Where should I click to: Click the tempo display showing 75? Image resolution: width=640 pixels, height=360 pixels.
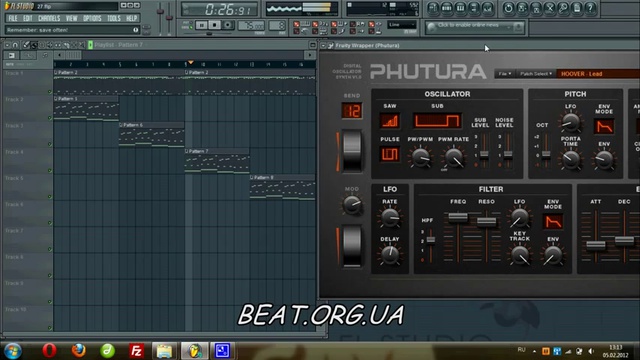[251, 25]
